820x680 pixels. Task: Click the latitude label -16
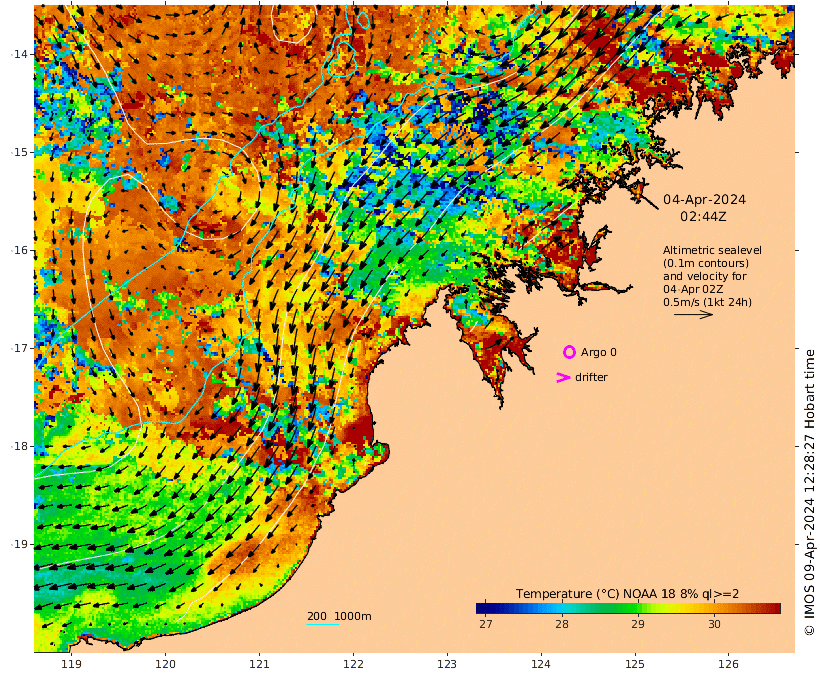20,250
